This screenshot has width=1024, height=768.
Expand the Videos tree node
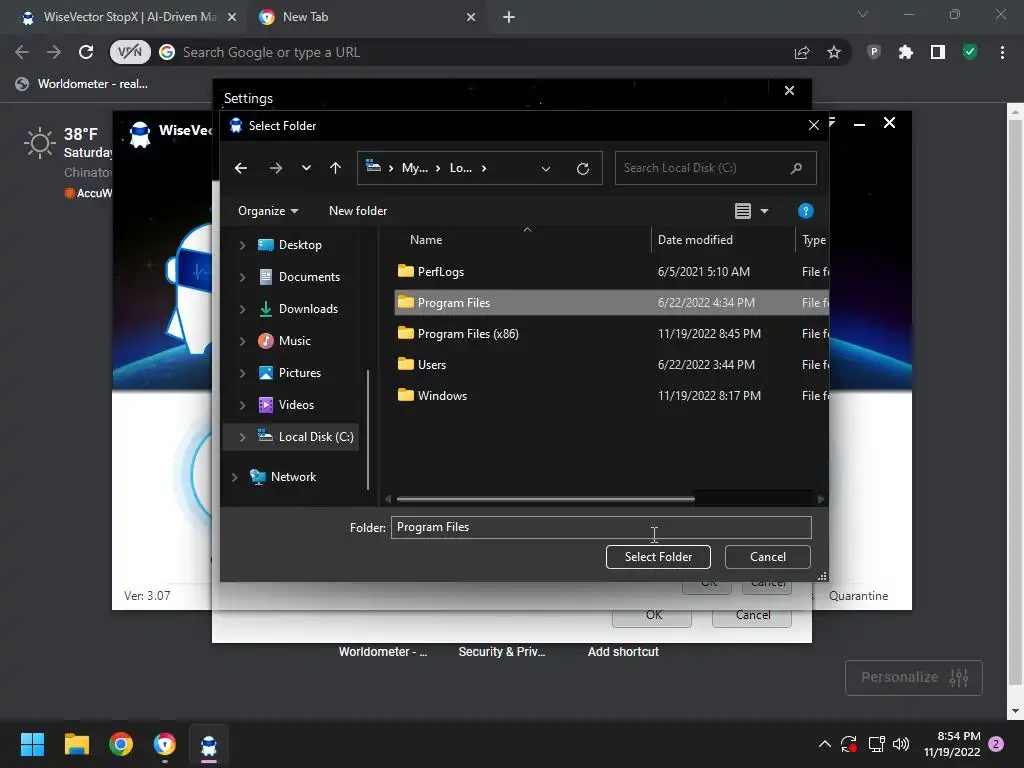coord(242,405)
